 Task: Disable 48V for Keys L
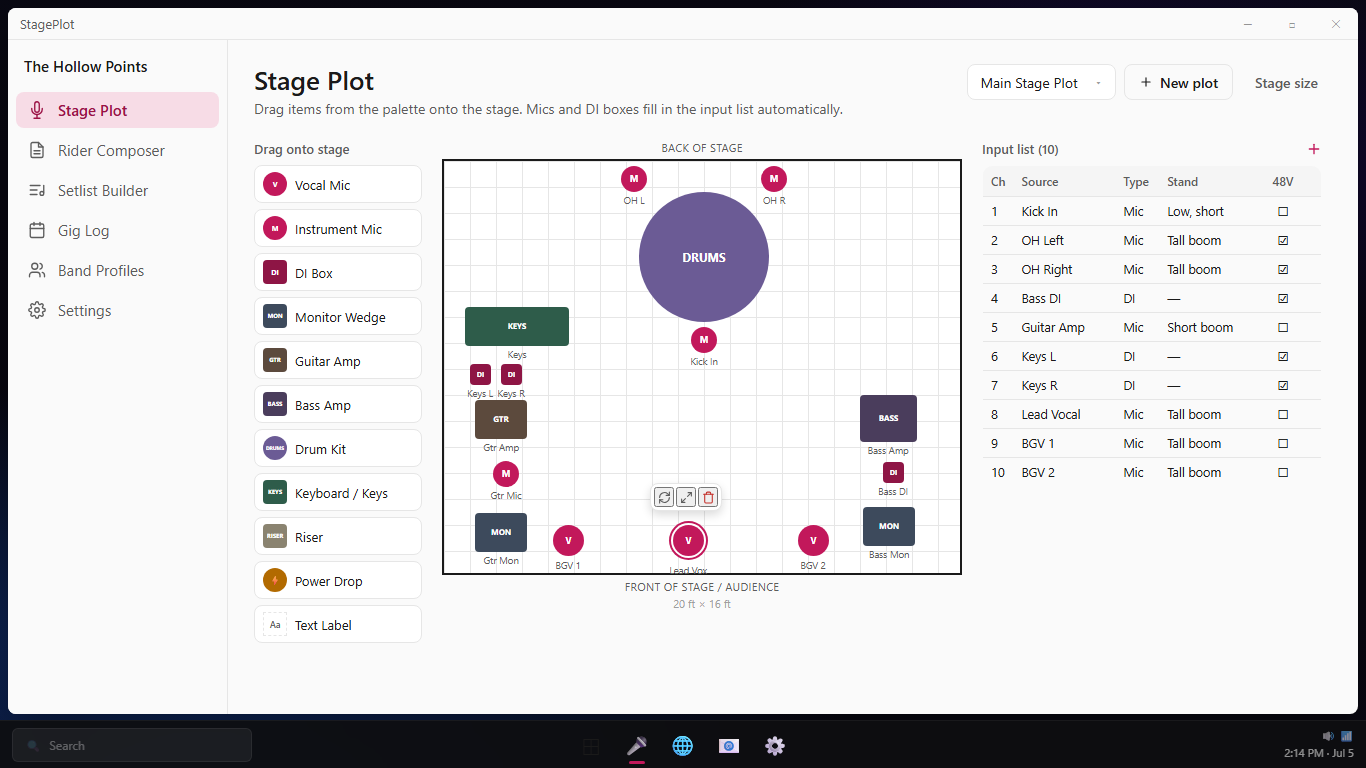(1283, 357)
